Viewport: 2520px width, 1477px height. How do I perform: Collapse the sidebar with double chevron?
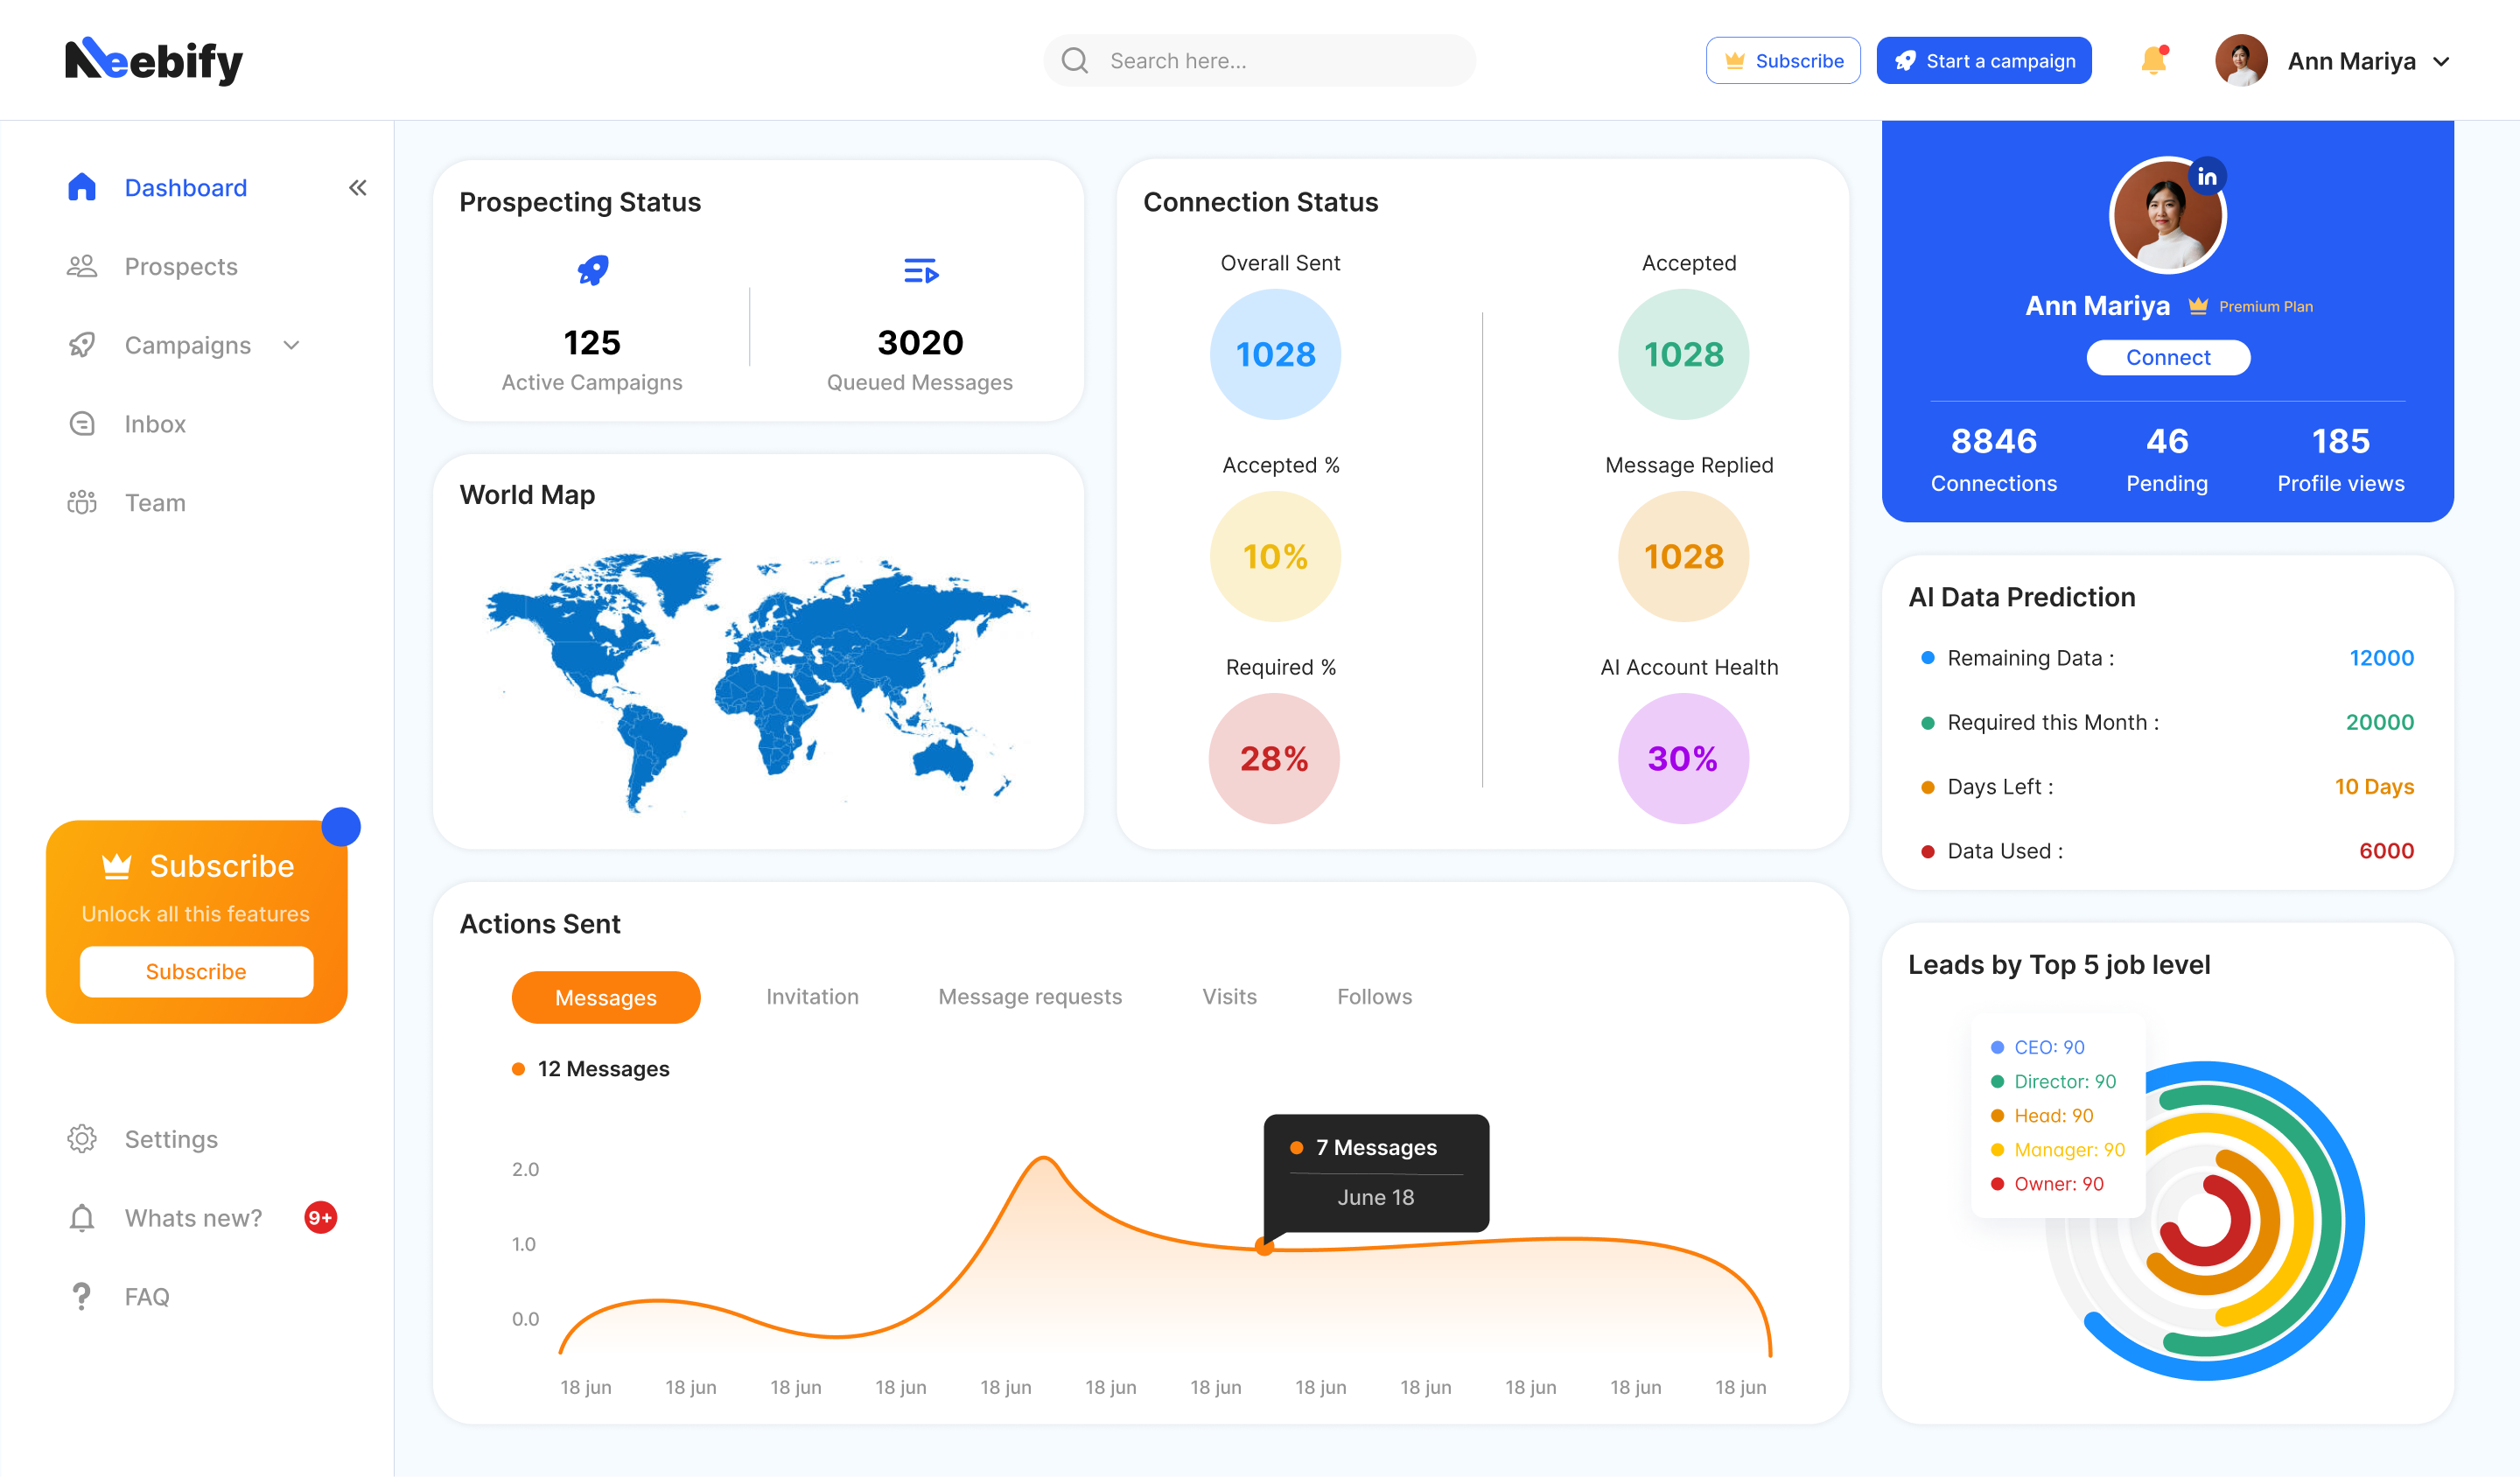tap(357, 187)
